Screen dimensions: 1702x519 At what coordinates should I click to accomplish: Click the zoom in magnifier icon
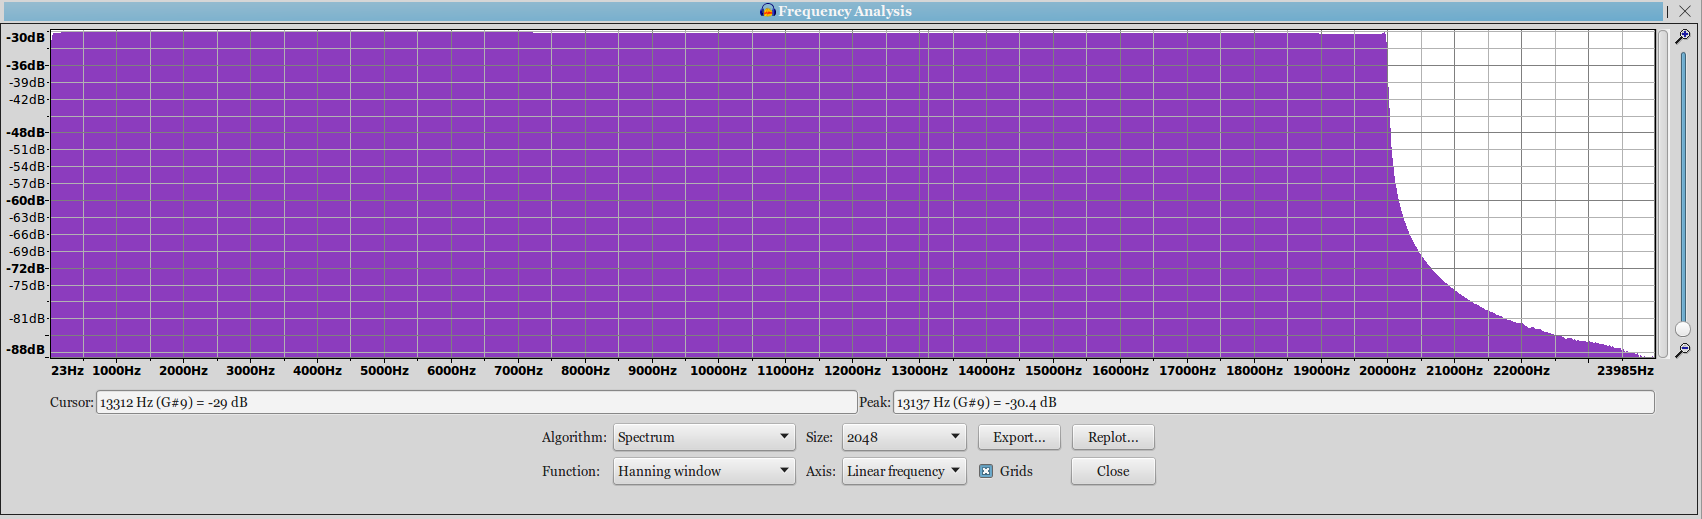coord(1683,36)
